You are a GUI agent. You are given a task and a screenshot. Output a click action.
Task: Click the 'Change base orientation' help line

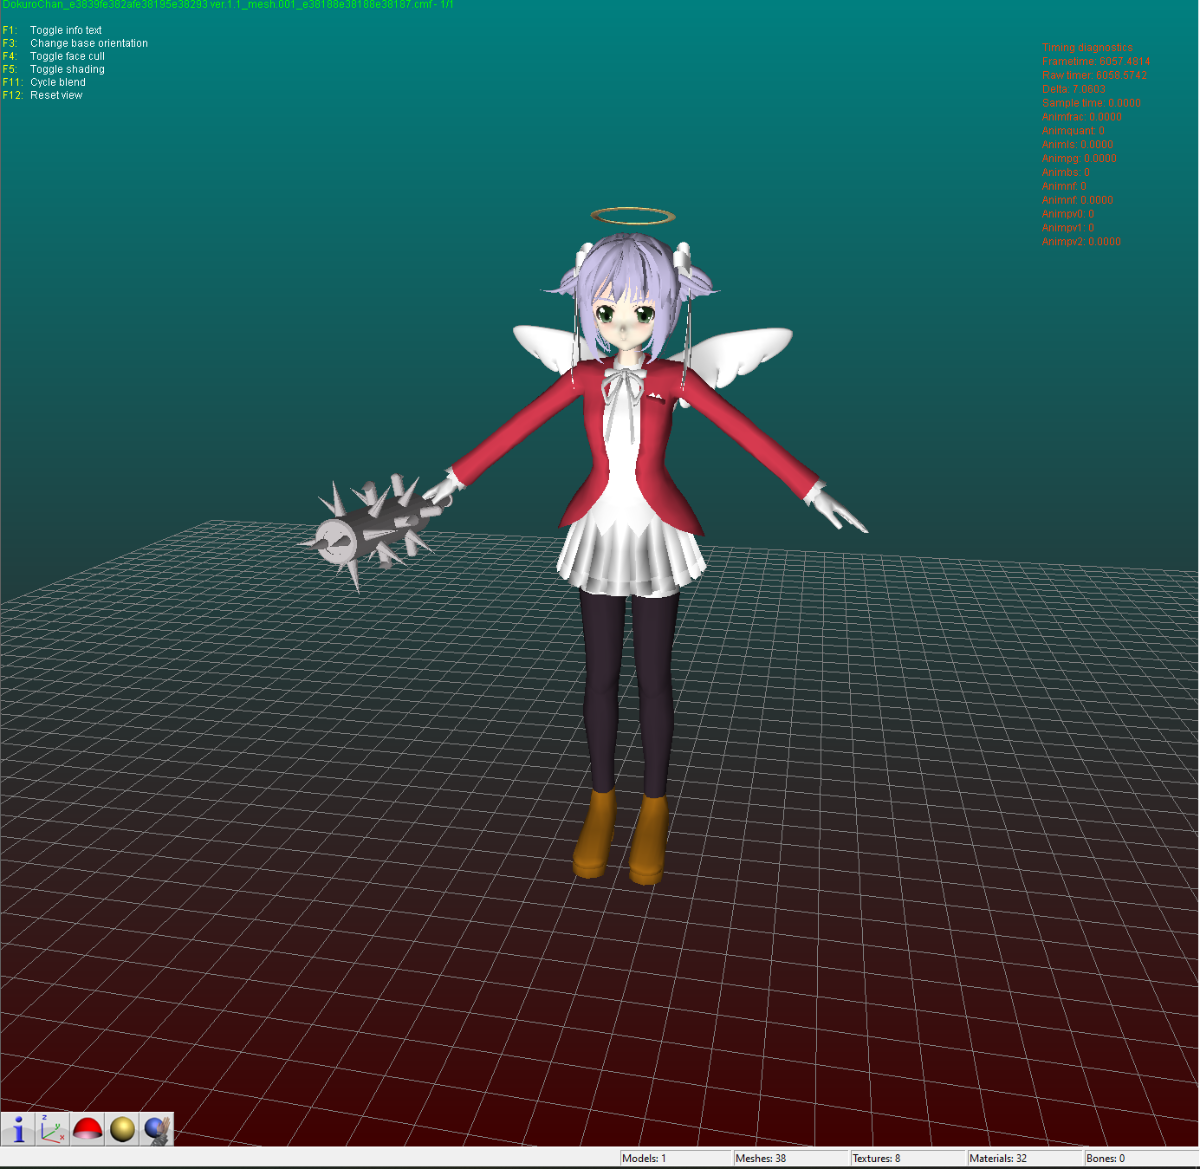[88, 43]
